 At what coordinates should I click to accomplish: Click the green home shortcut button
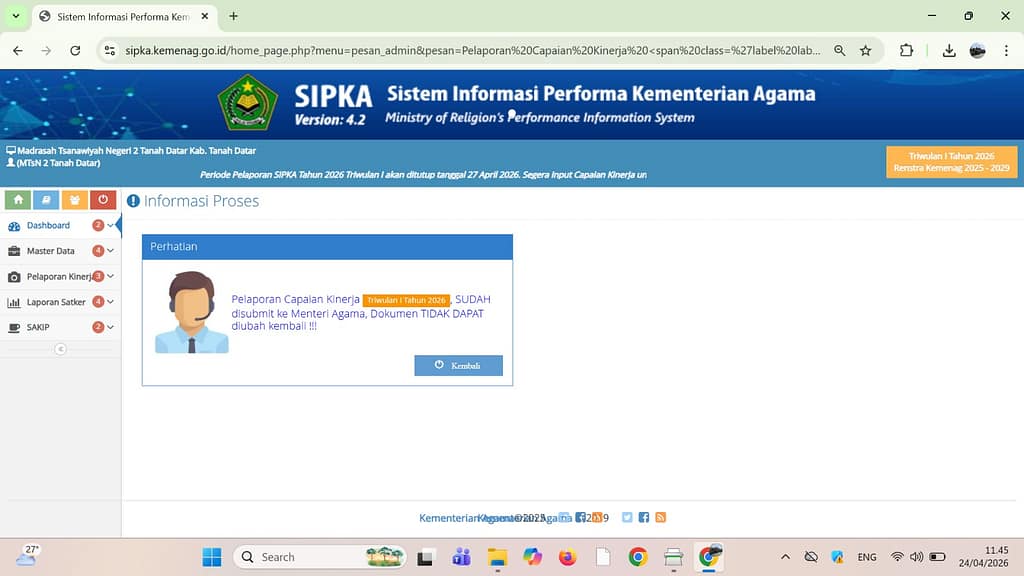pyautogui.click(x=18, y=200)
